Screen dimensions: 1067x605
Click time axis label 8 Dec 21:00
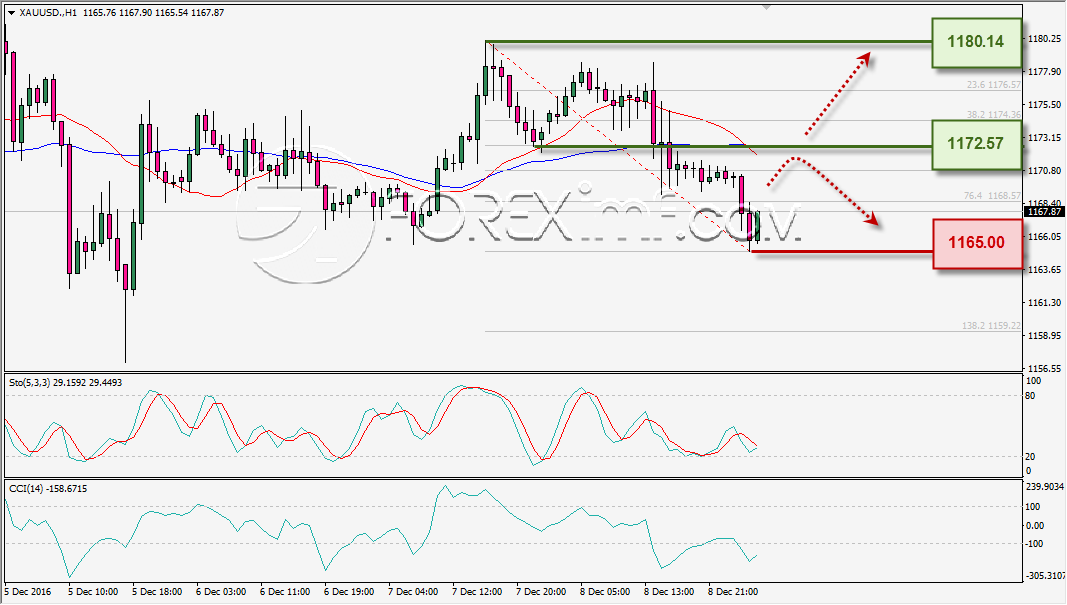733,592
